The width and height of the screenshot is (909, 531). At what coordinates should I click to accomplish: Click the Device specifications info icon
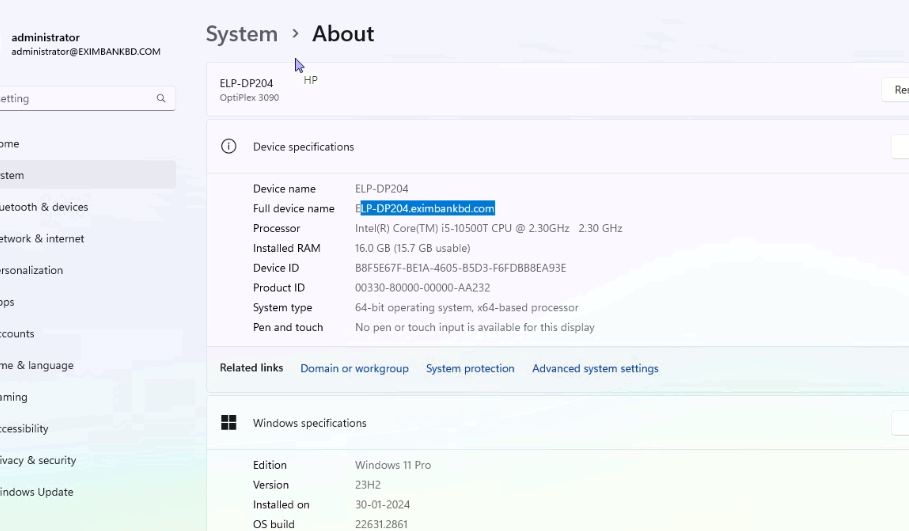pyautogui.click(x=228, y=147)
